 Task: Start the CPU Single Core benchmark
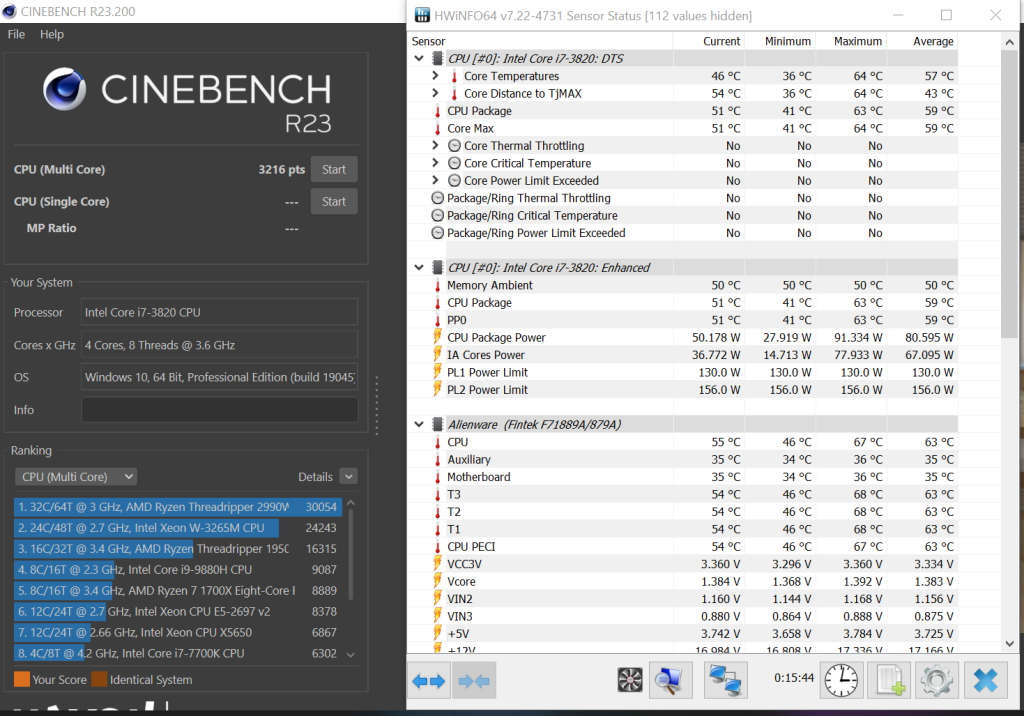pos(334,201)
